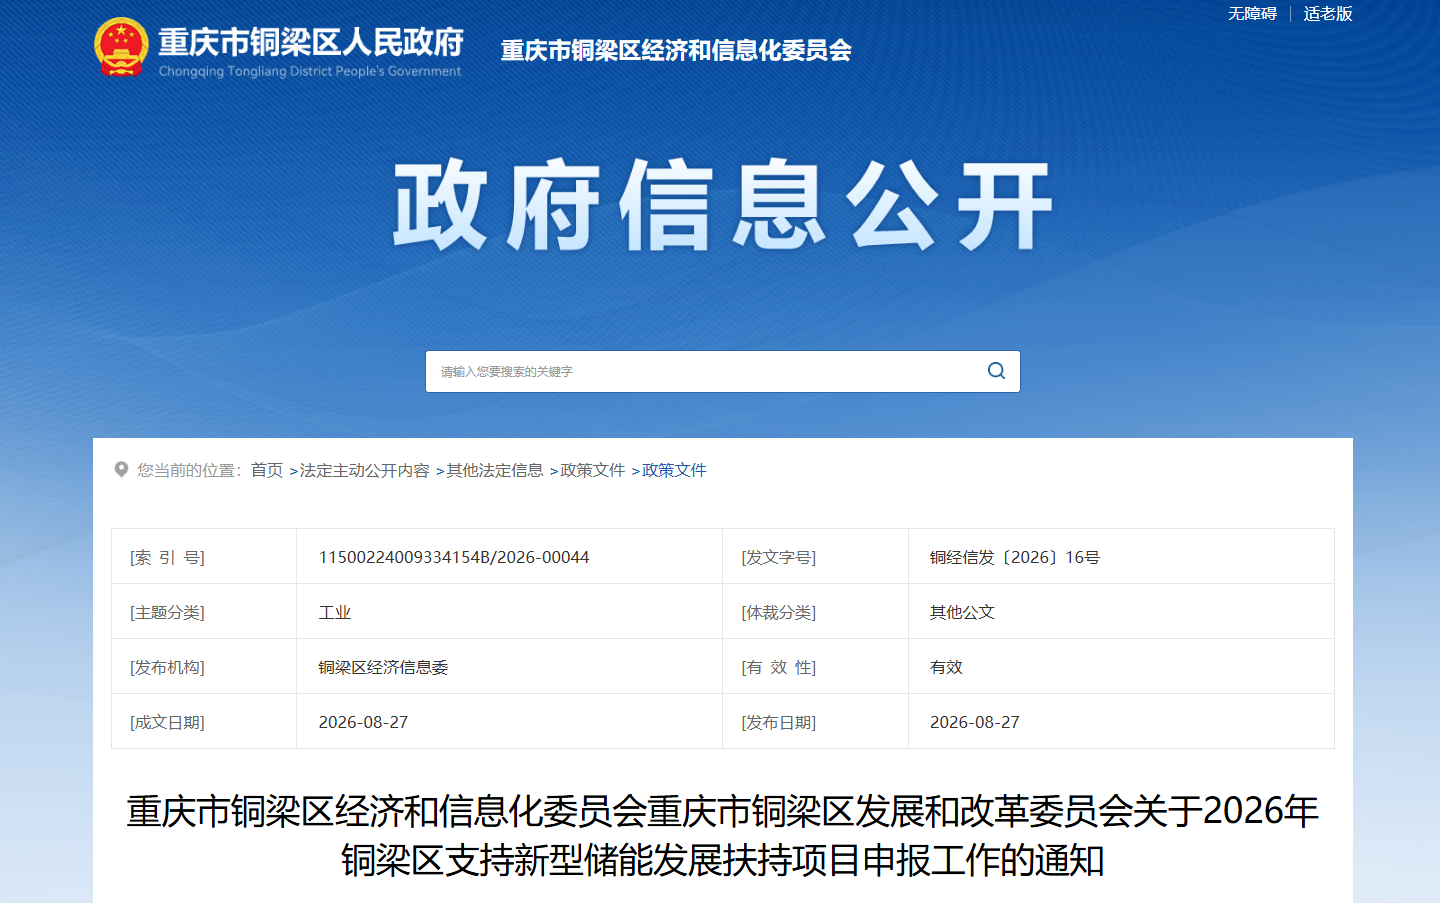Viewport: 1440px width, 903px height.
Task: Click the [有 效 性] label cell
Action: [x=815, y=667]
